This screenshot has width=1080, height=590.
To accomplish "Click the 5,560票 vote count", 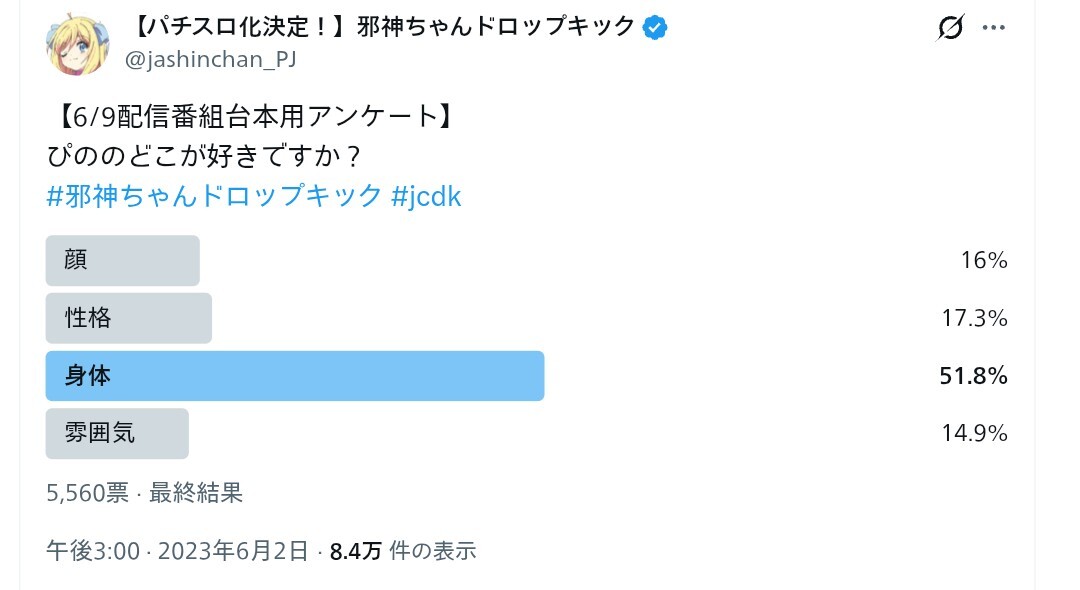I will click(x=87, y=493).
